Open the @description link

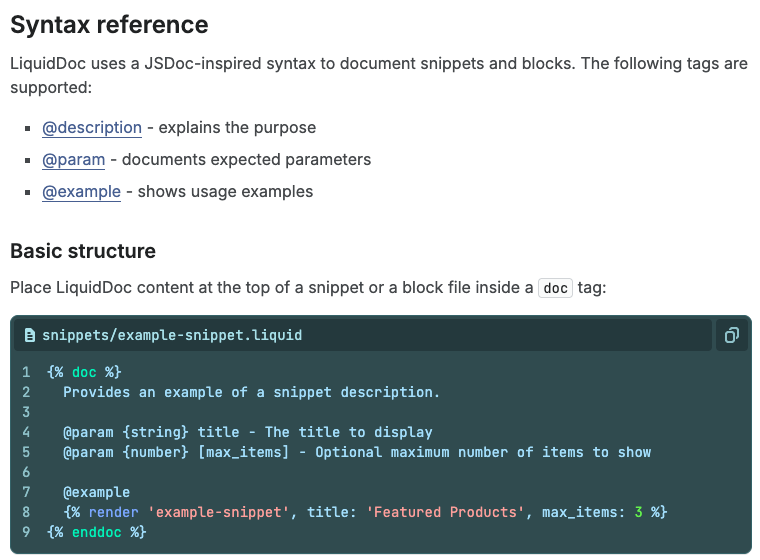point(92,128)
